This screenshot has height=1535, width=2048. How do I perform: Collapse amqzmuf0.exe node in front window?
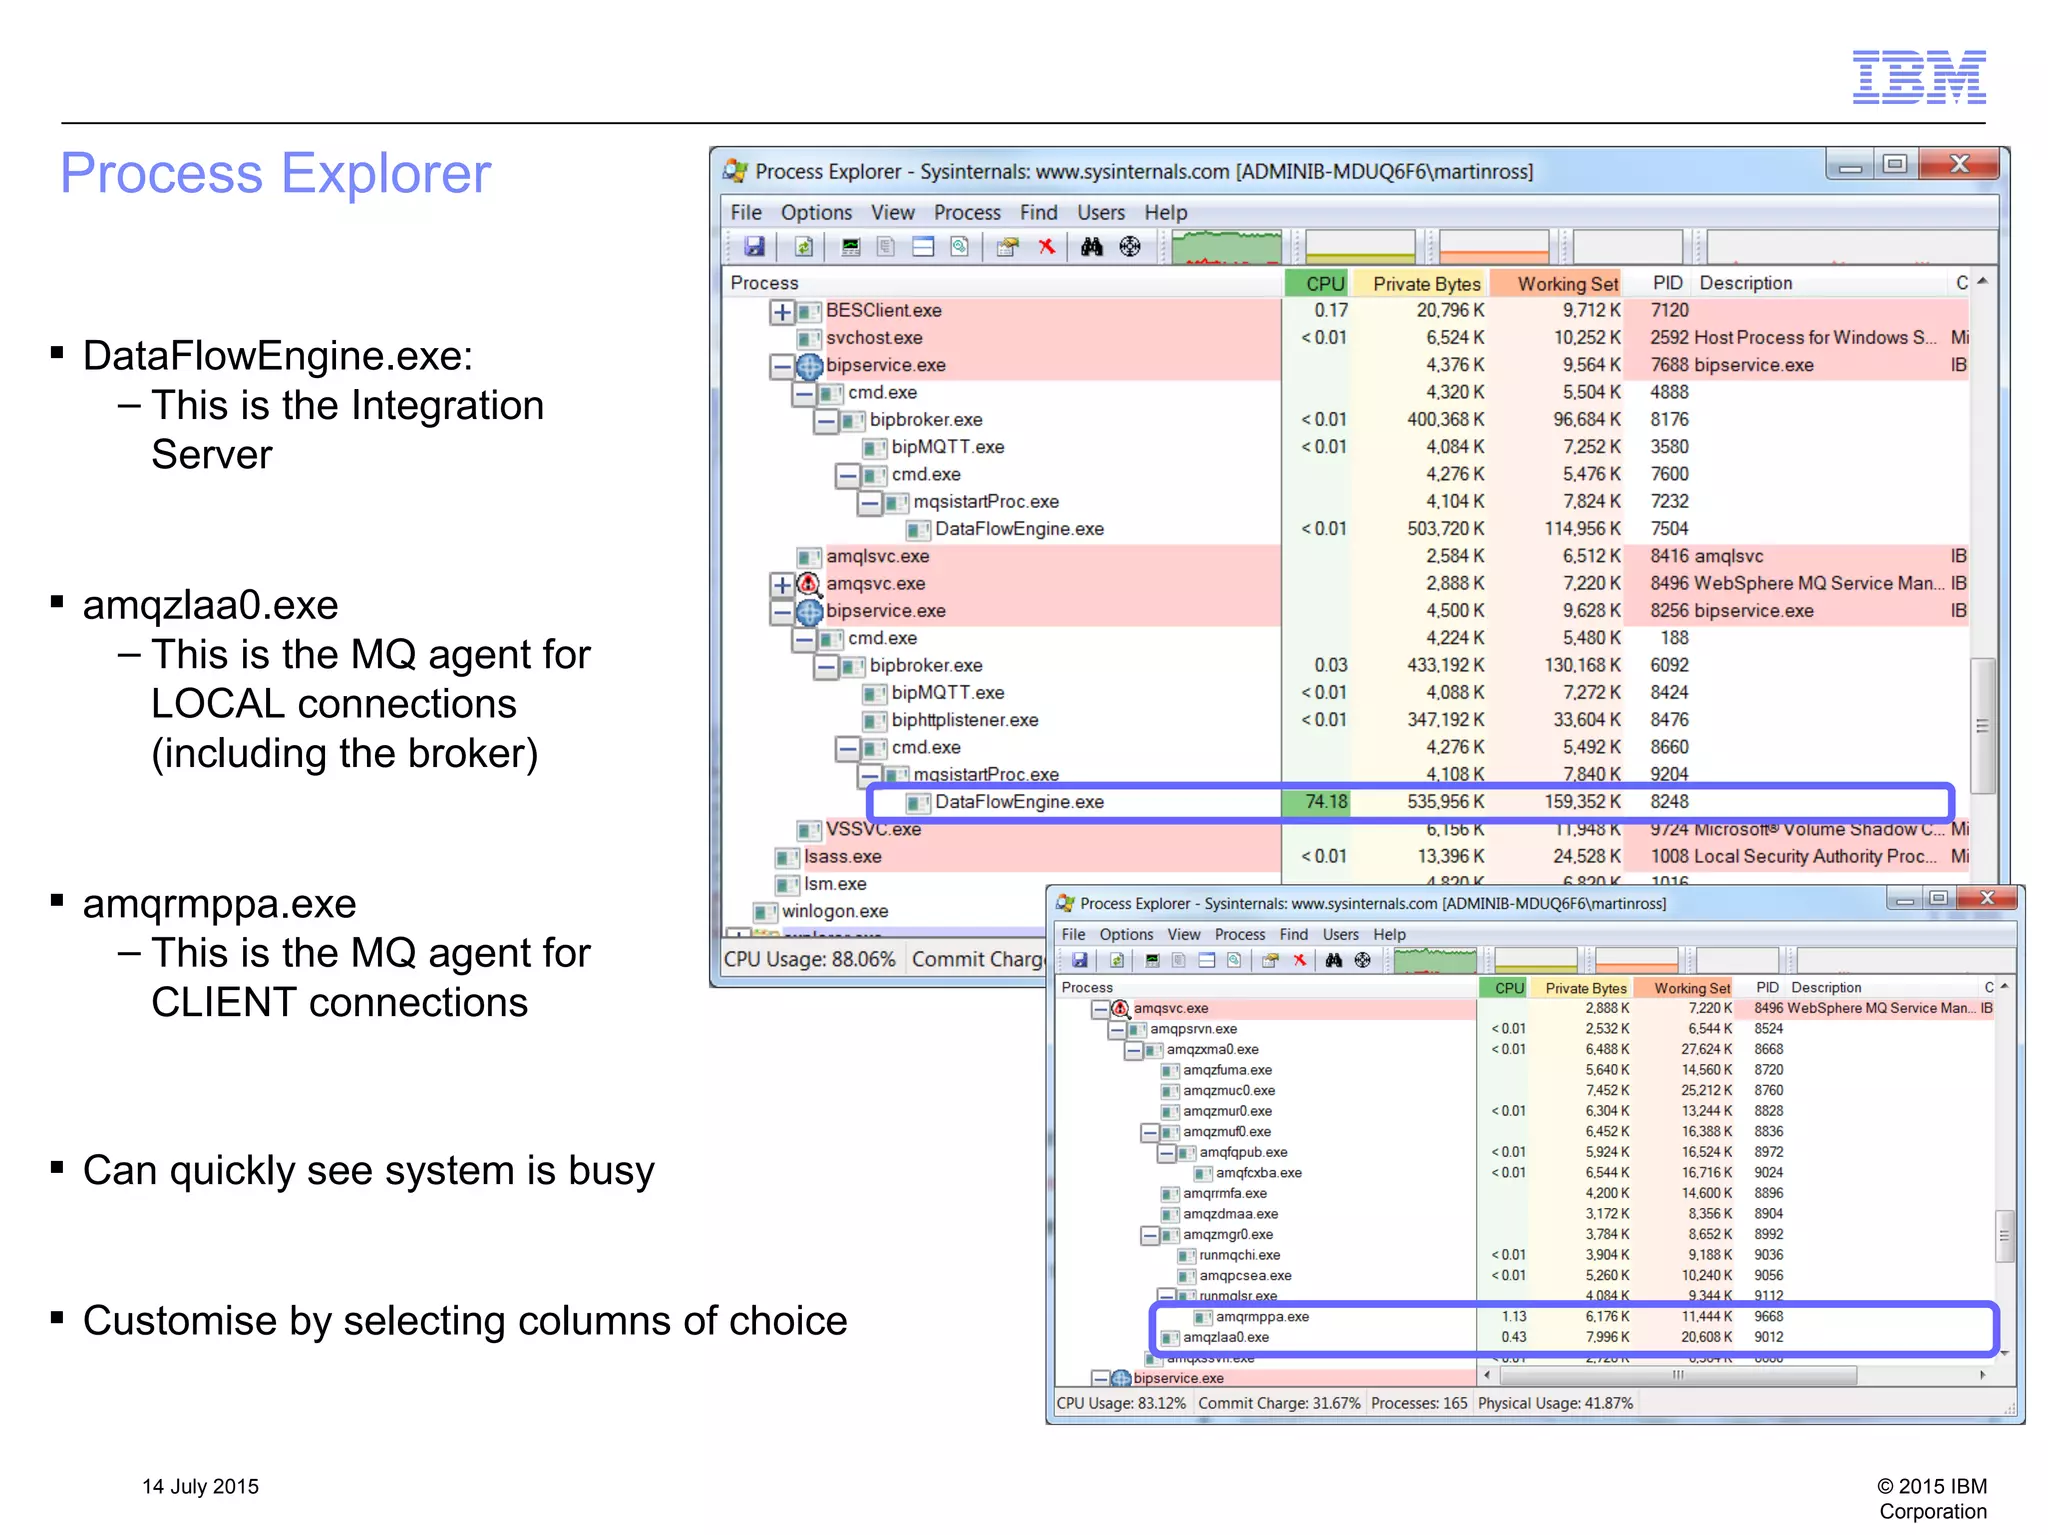click(x=1150, y=1132)
